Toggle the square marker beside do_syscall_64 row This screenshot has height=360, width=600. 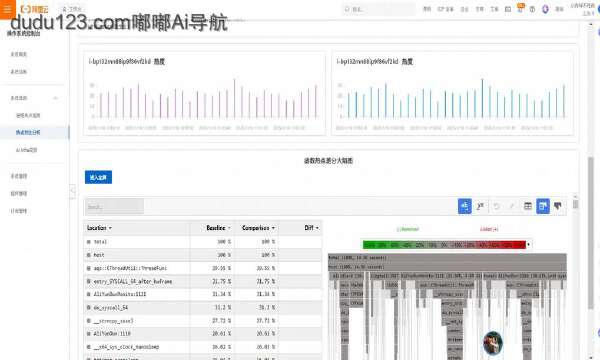[x=89, y=308]
